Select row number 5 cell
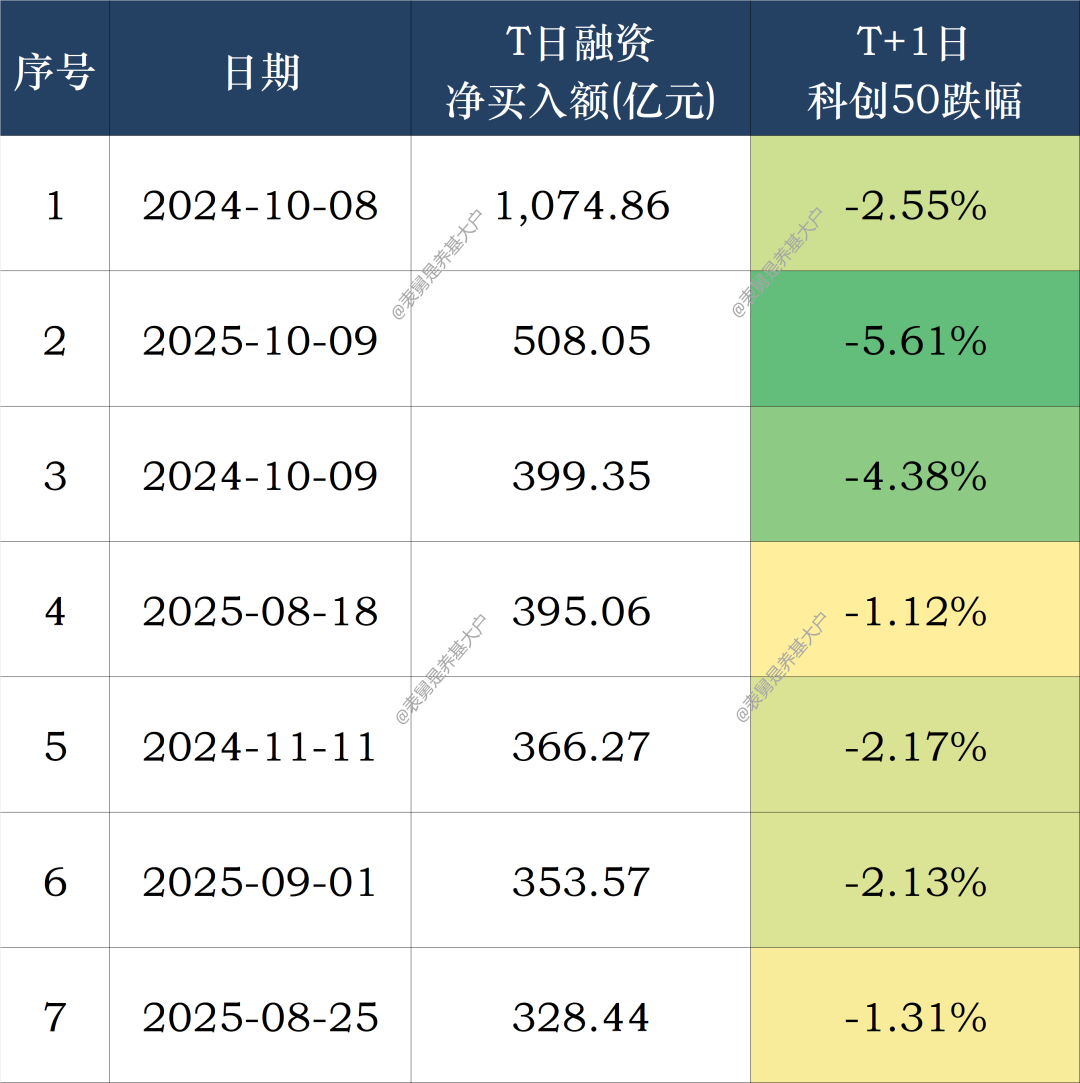The height and width of the screenshot is (1083, 1080). (x=55, y=747)
